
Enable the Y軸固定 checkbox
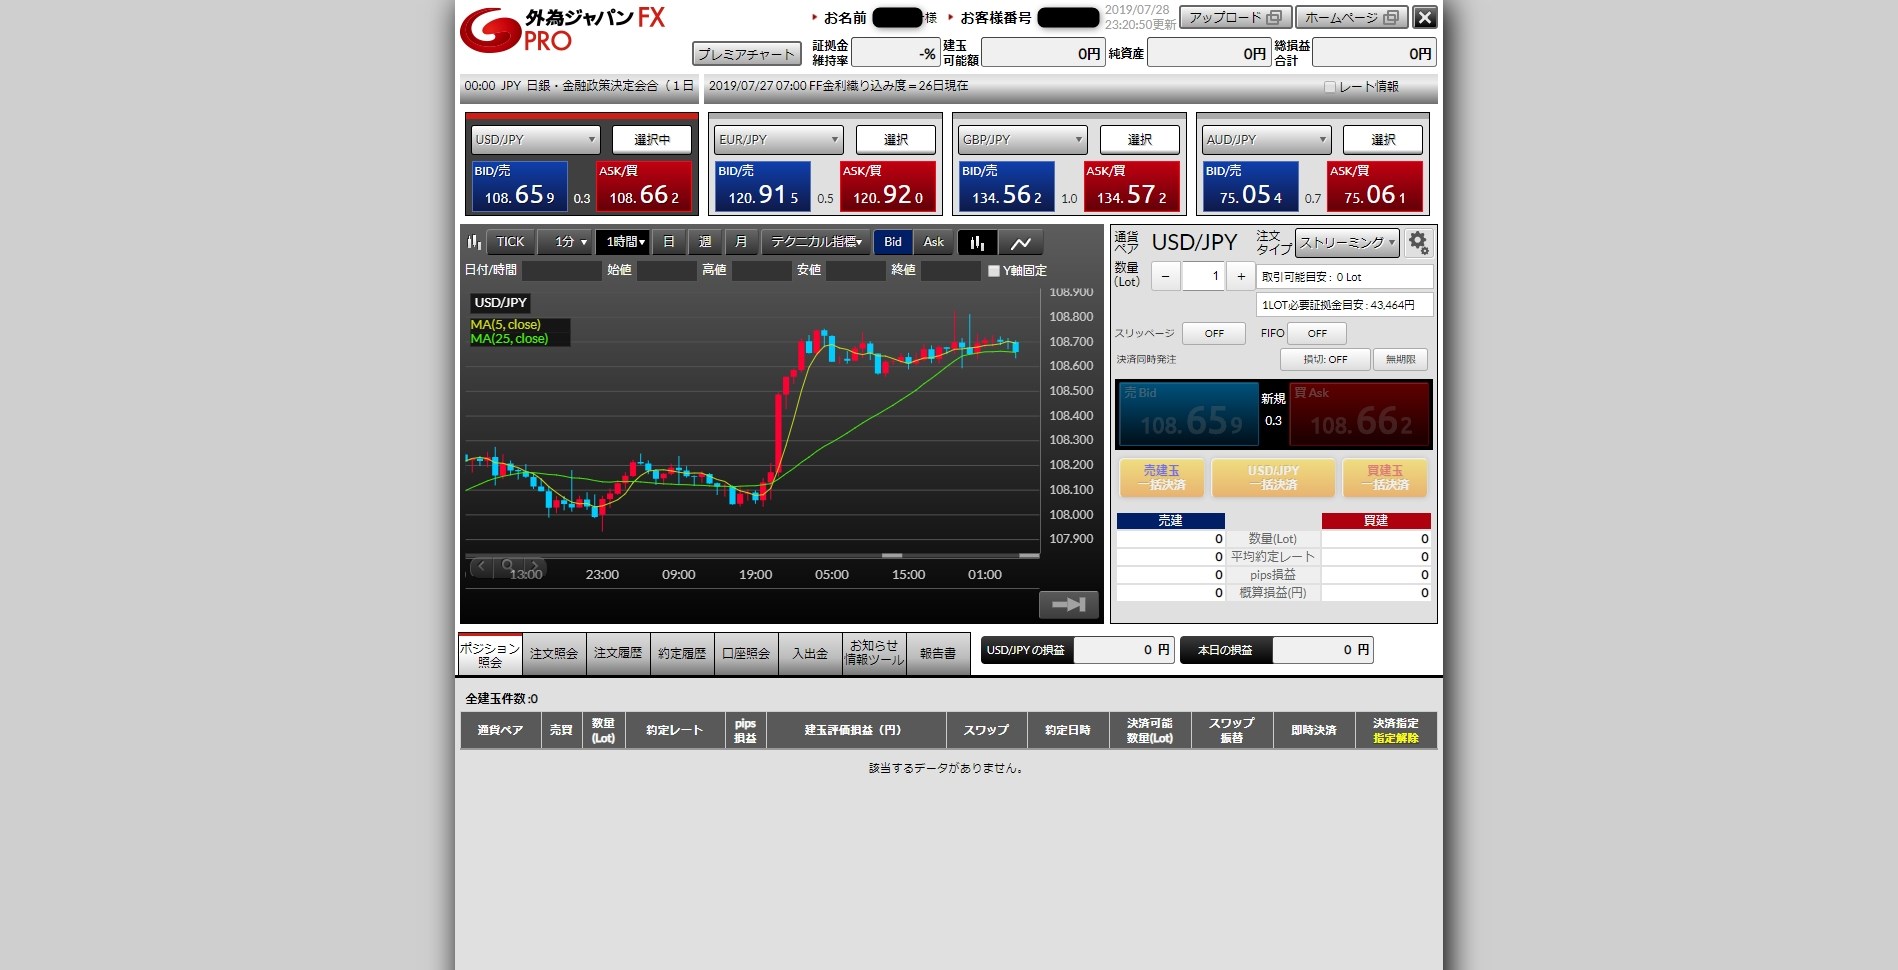coord(994,271)
